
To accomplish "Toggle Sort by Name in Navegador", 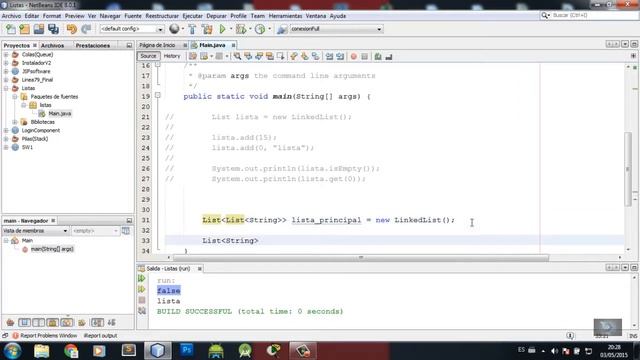I will click(97, 323).
